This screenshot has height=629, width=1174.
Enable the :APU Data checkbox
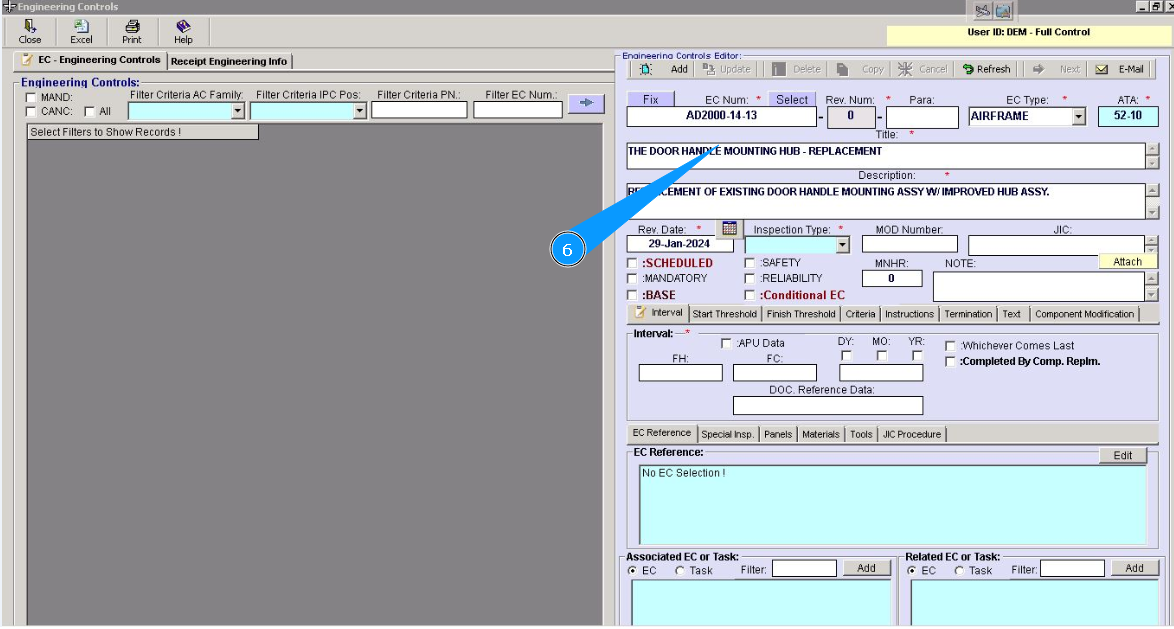coord(726,343)
